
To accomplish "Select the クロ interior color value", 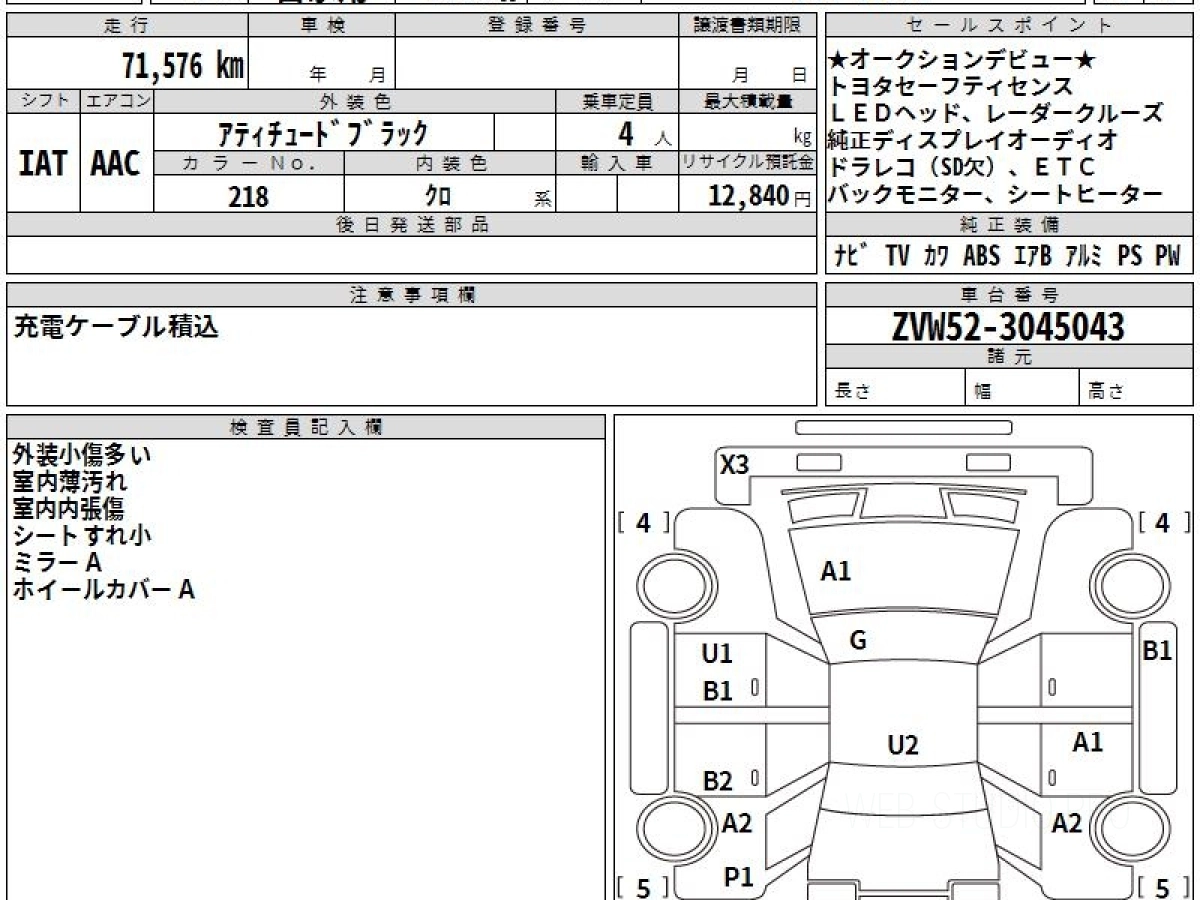I will (439, 196).
